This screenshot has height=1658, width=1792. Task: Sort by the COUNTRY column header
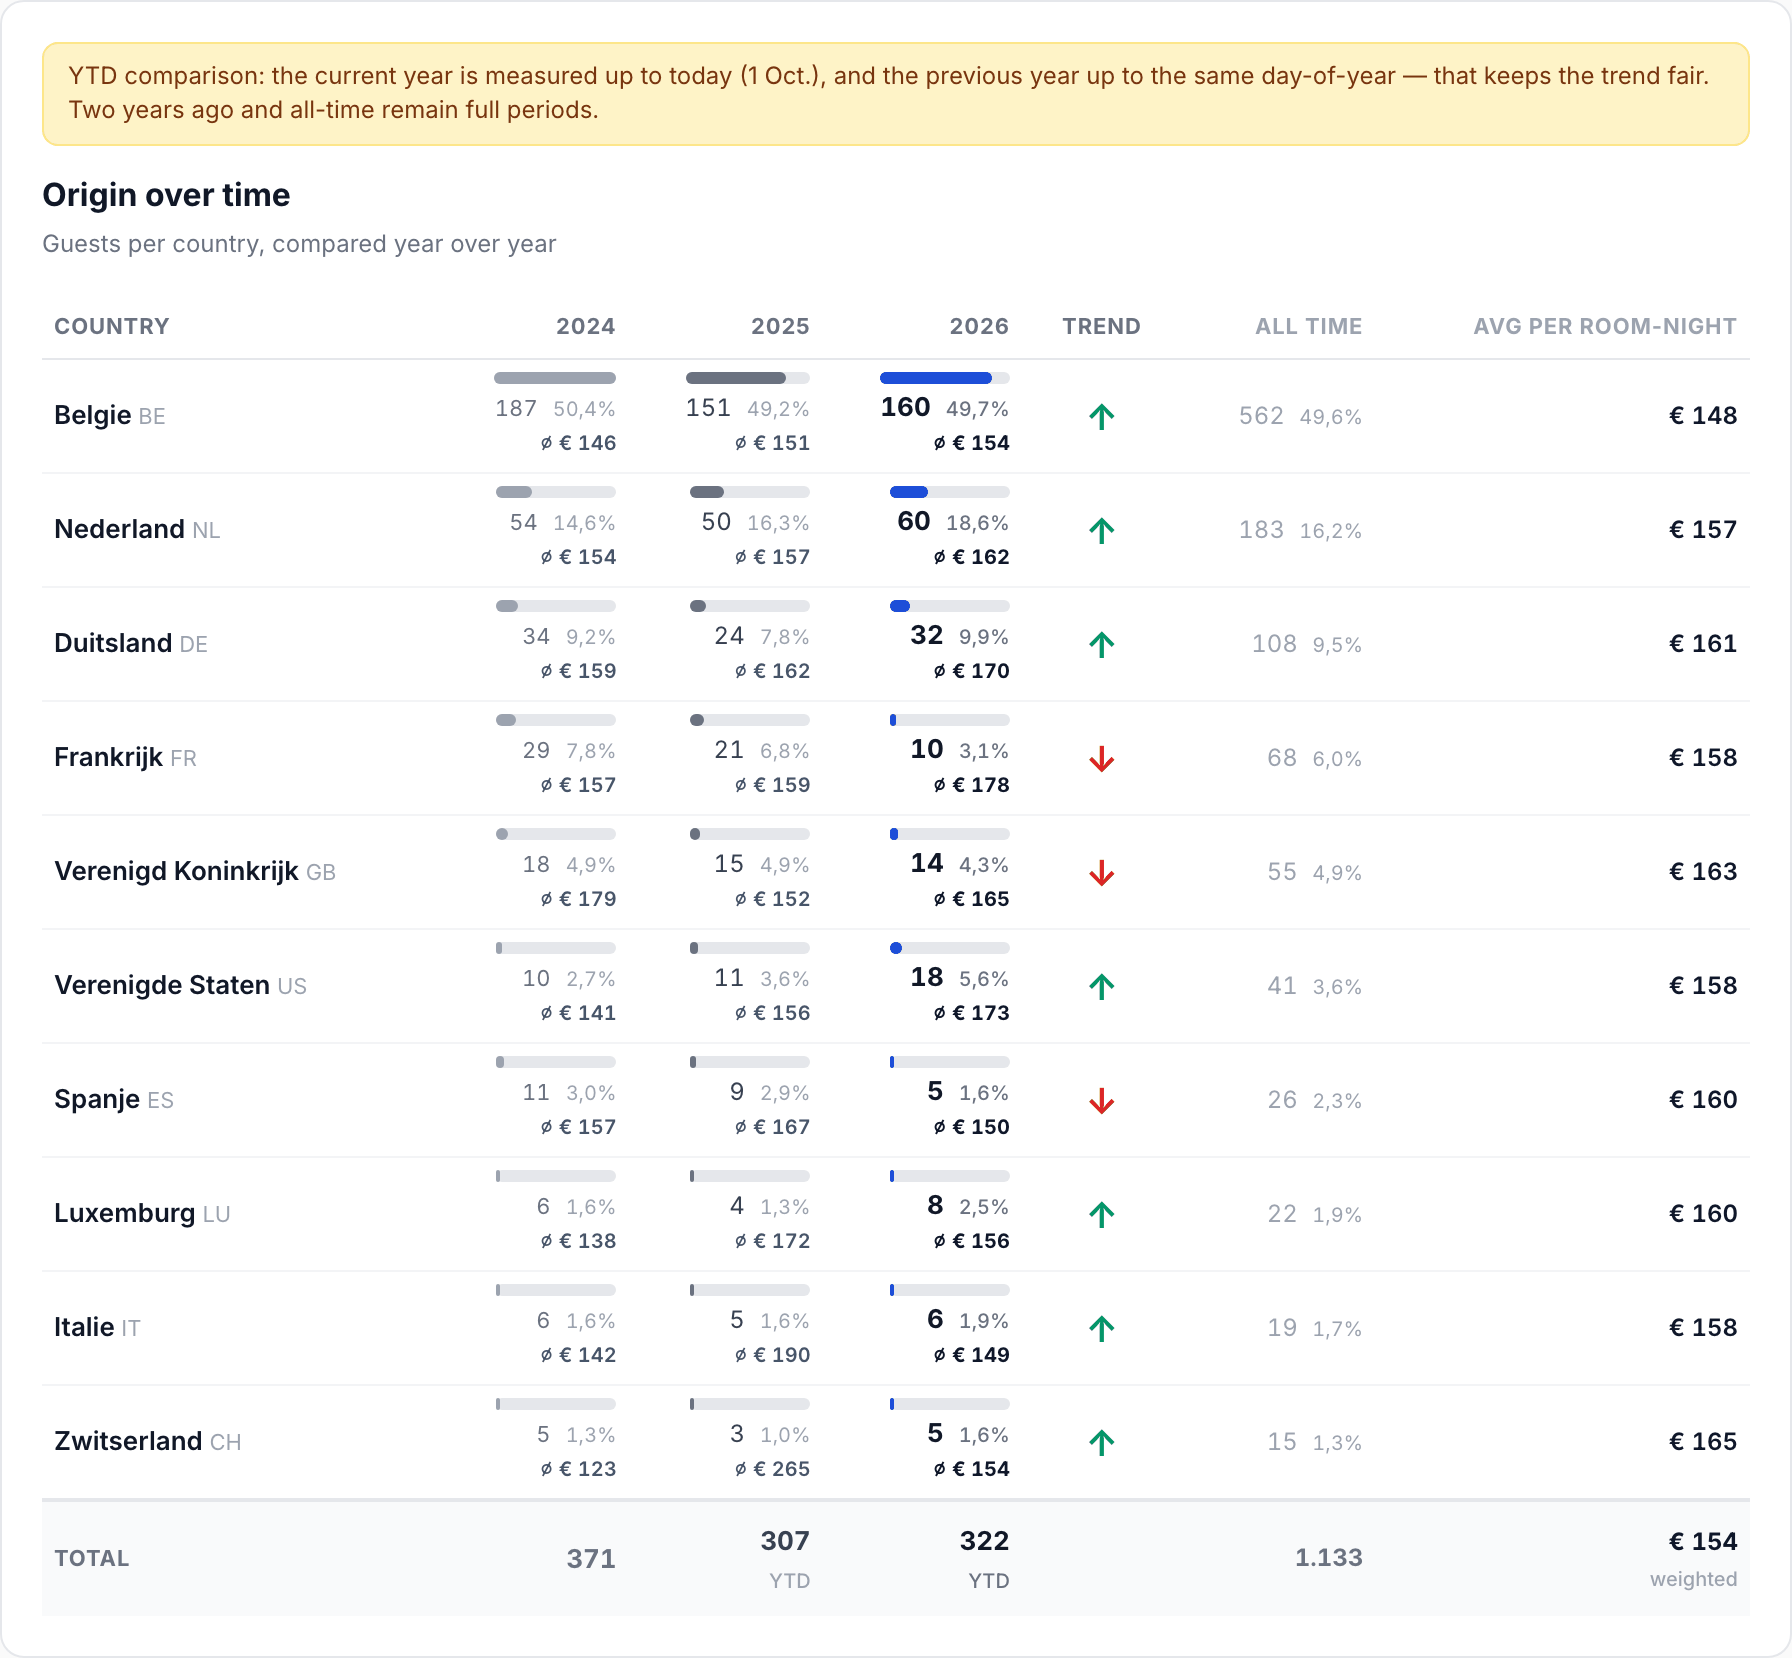(x=111, y=326)
